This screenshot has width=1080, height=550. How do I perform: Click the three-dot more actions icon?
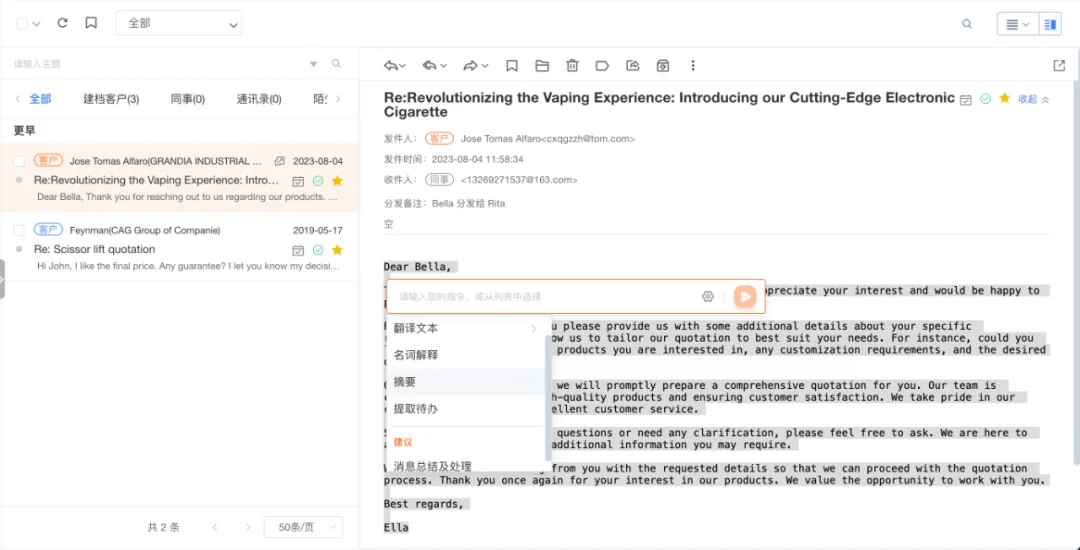coord(693,66)
